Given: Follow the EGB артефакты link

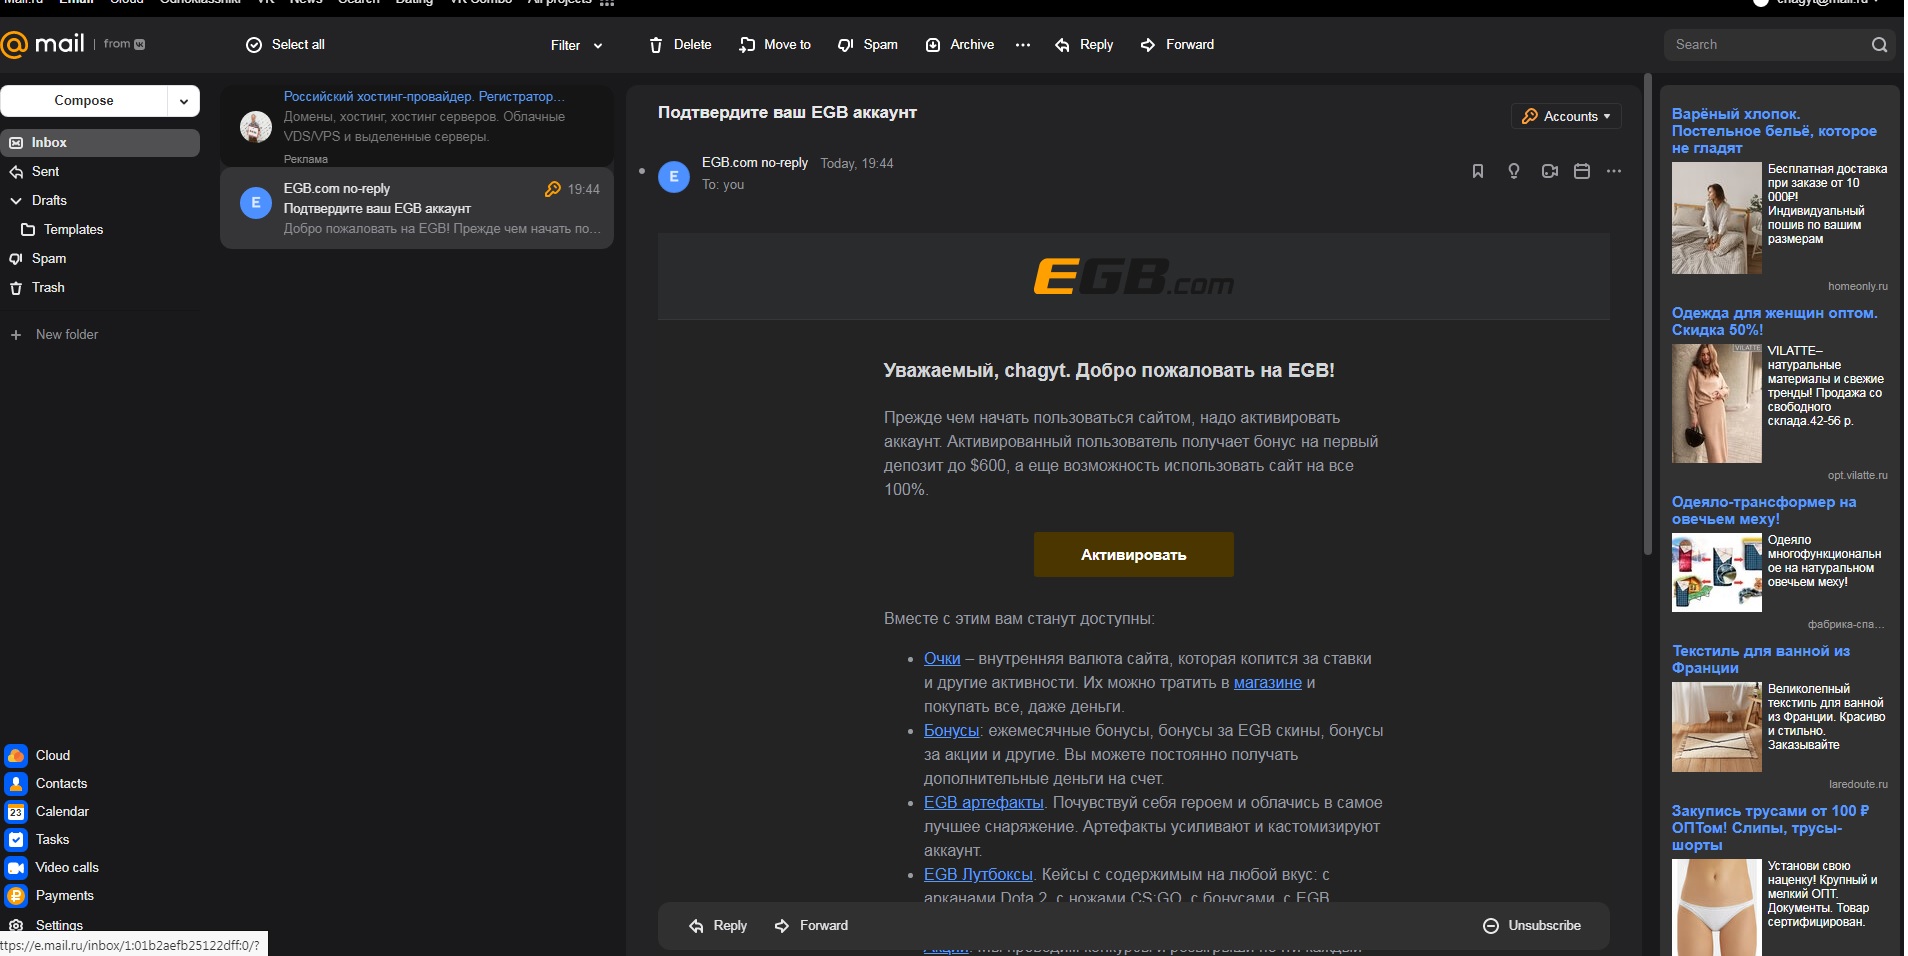Looking at the screenshot, I should [984, 803].
